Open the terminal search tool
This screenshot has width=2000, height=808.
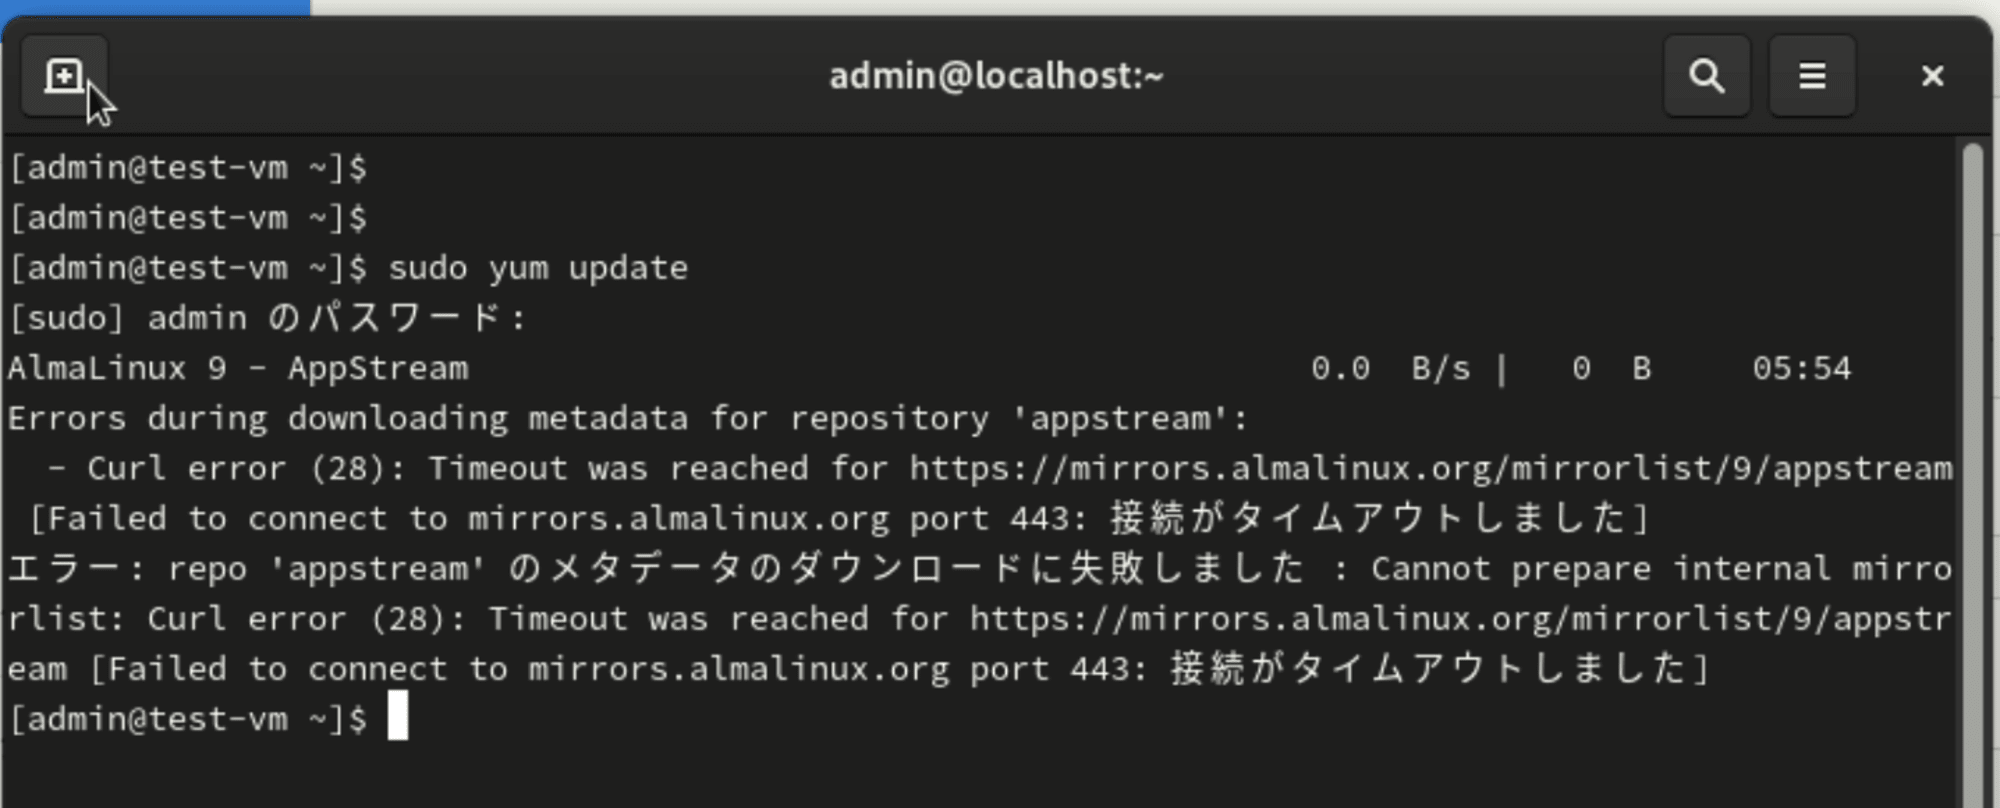[1707, 76]
